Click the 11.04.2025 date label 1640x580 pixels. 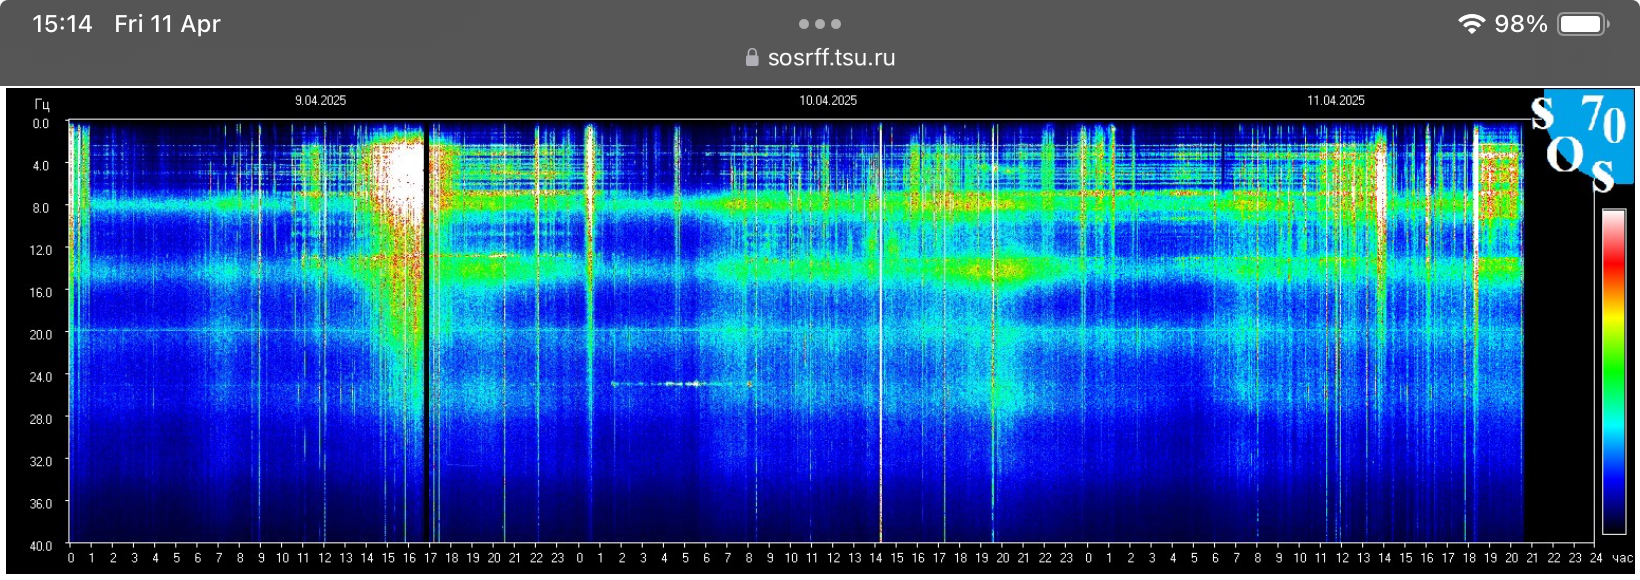coord(1336,101)
